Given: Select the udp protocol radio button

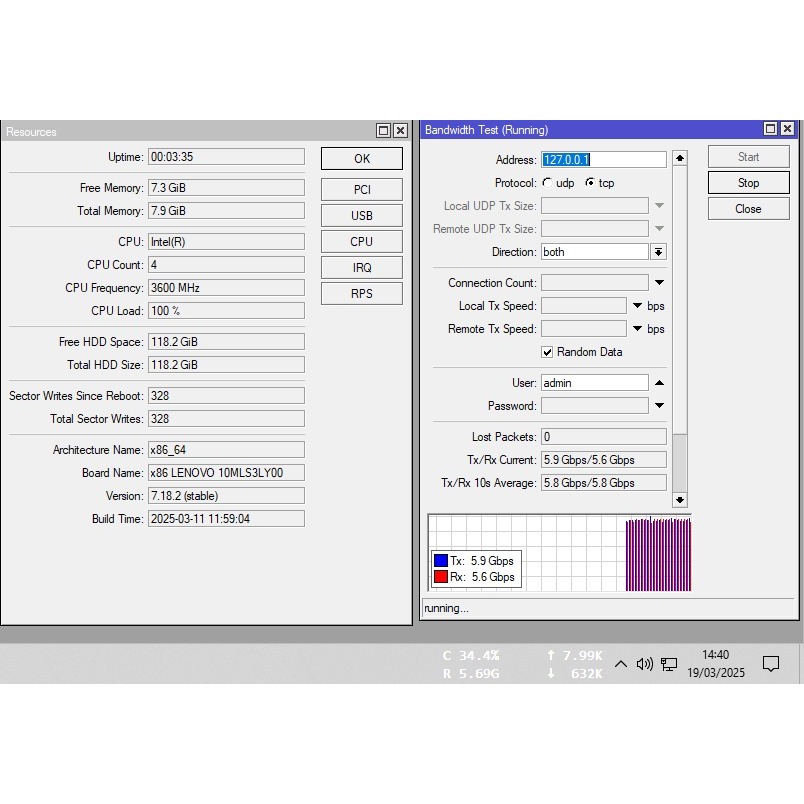Looking at the screenshot, I should click(547, 183).
